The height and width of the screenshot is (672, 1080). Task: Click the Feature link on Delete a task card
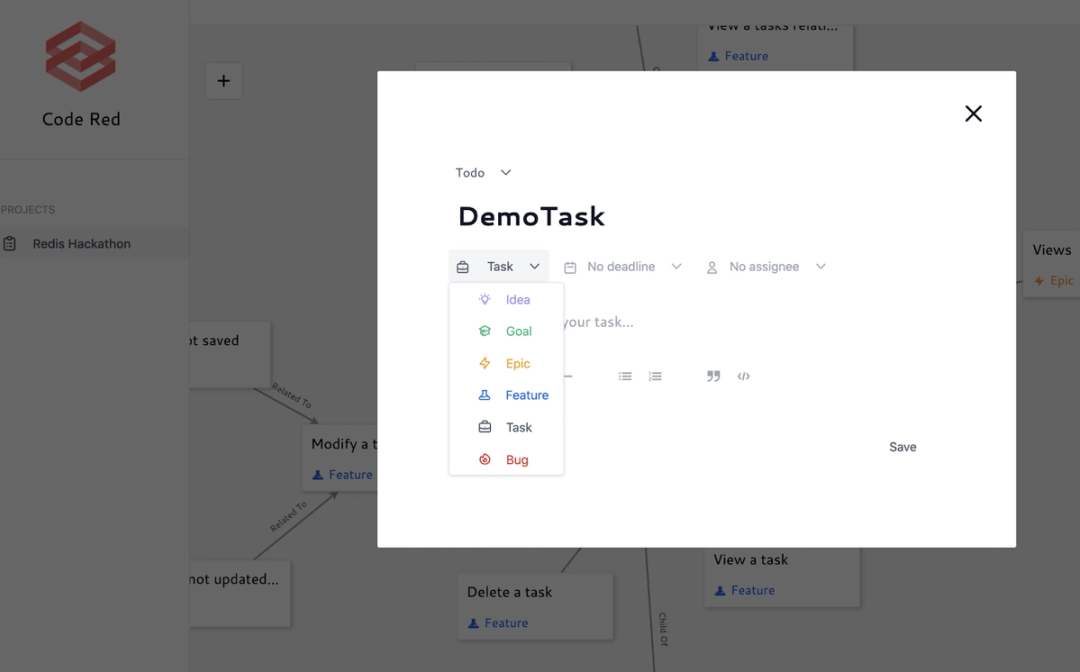pos(497,622)
